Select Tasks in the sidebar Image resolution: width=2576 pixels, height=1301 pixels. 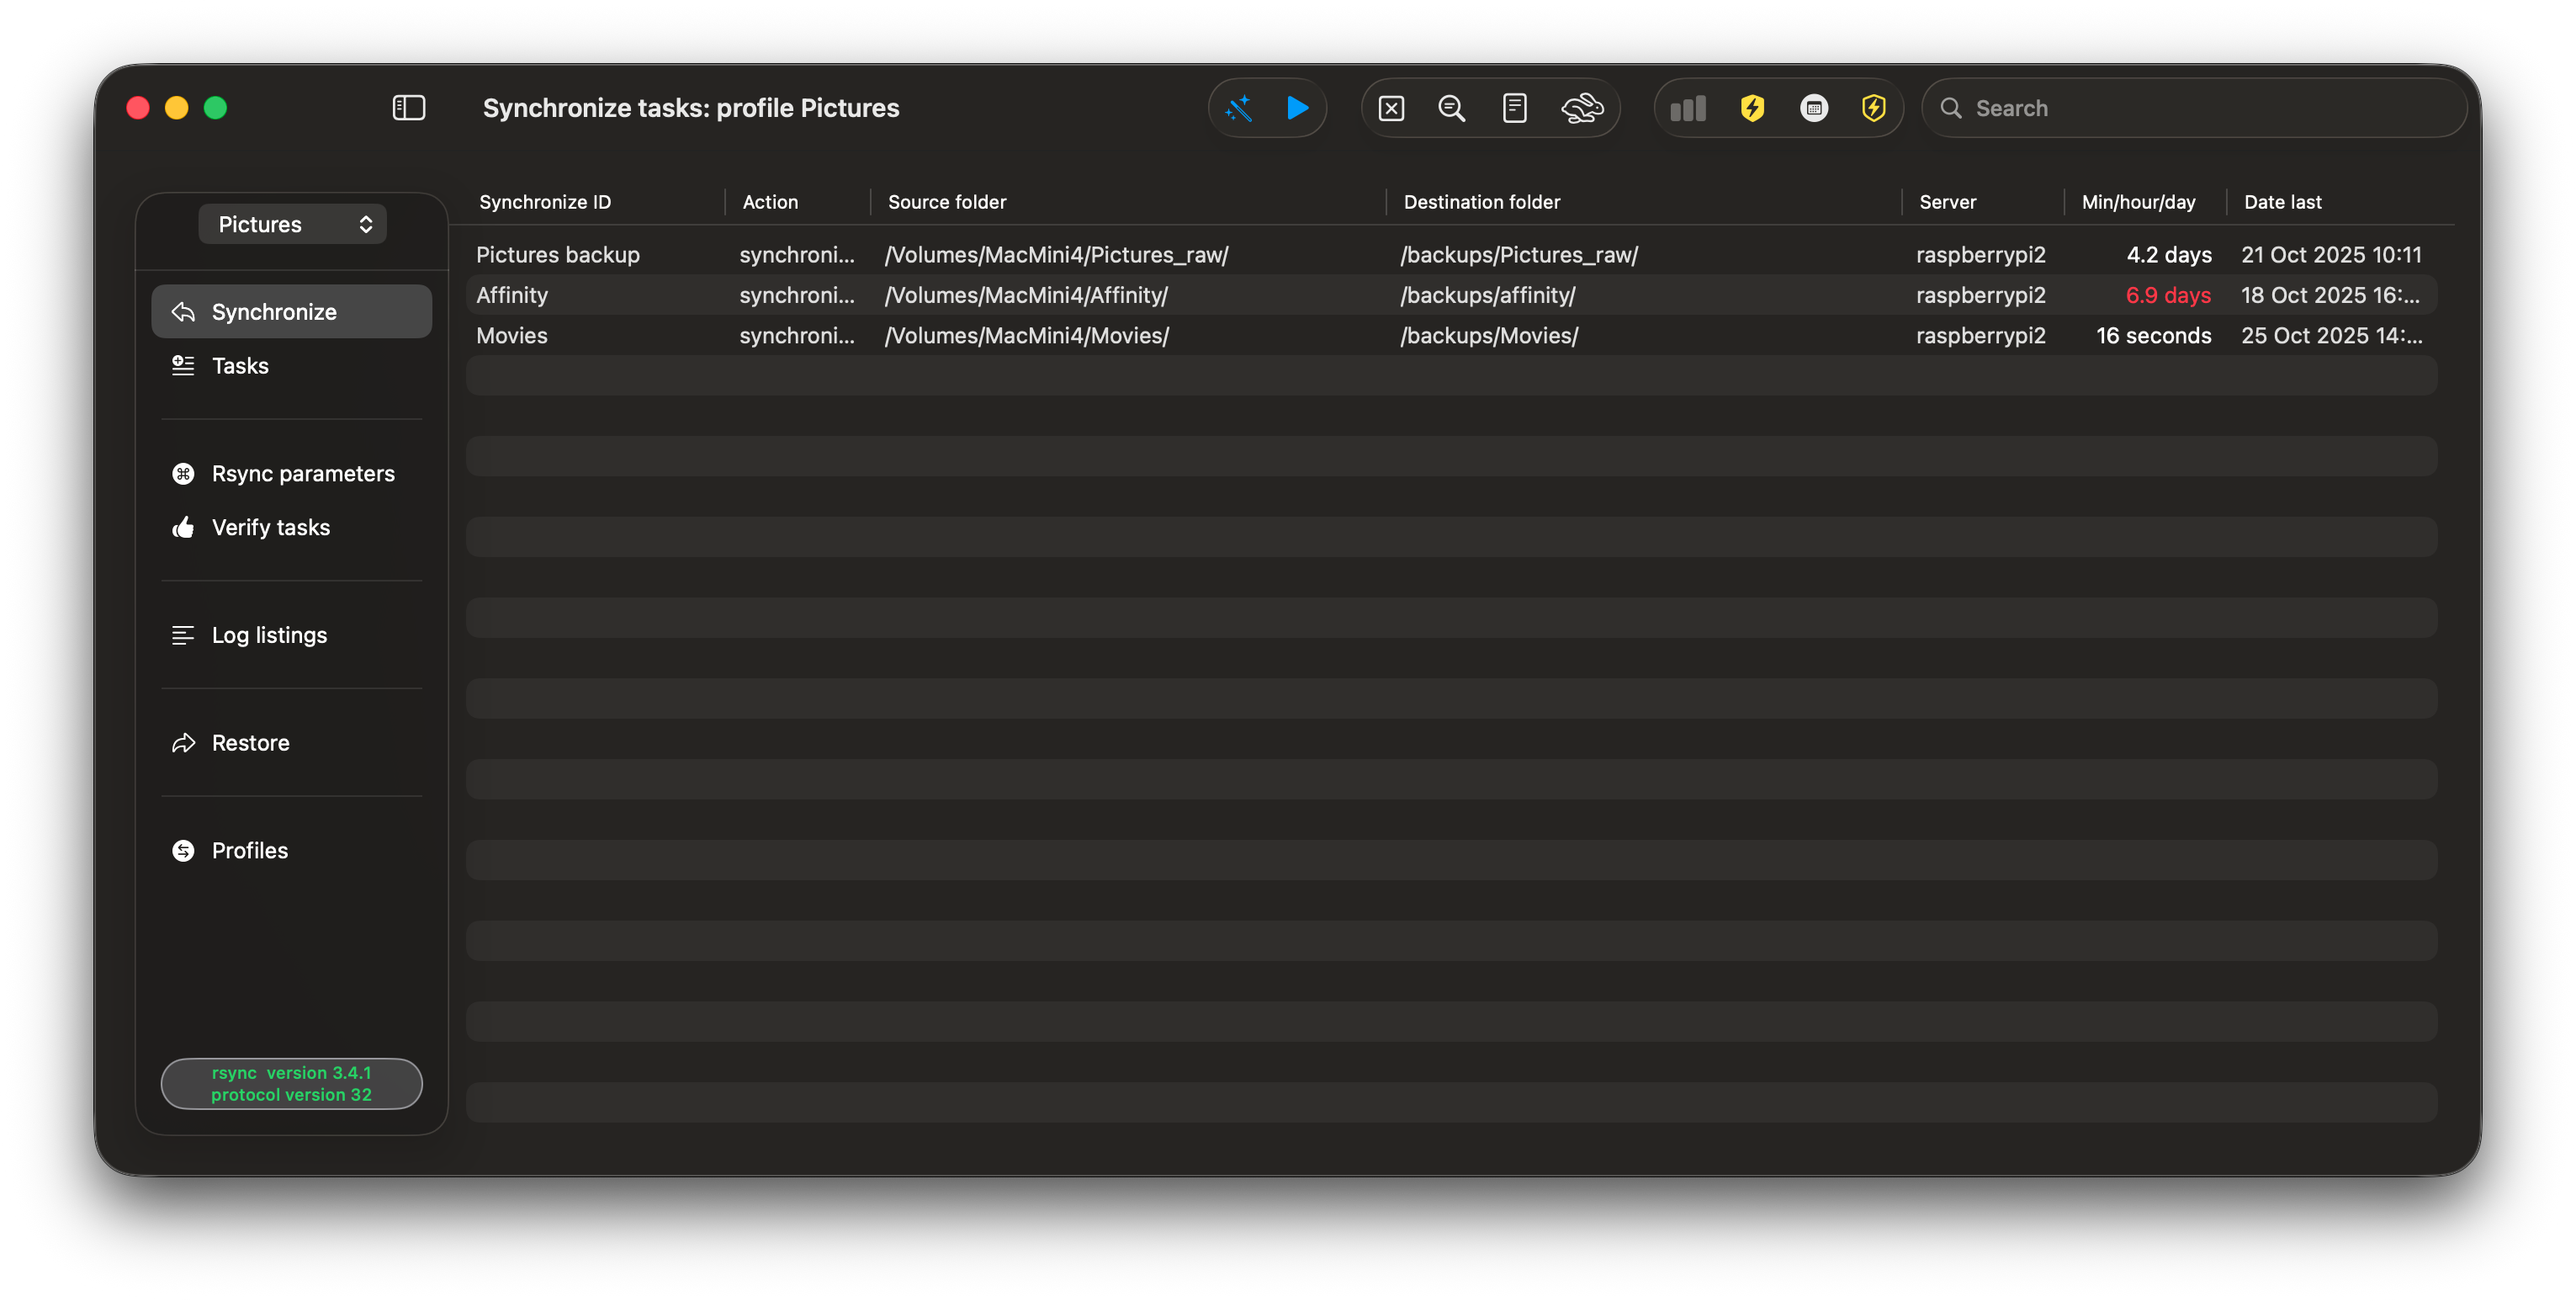(240, 366)
